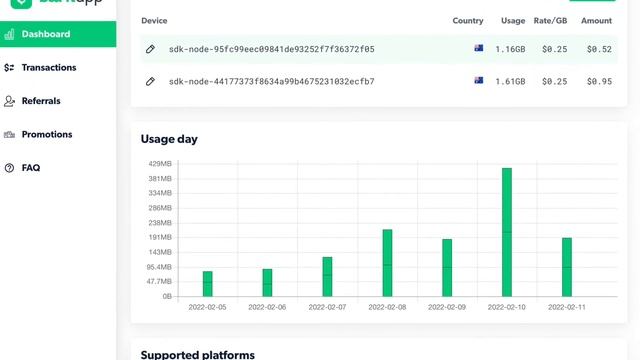Viewport: 640px width, 360px height.
Task: Click the $0.52 amount cell
Action: (599, 49)
